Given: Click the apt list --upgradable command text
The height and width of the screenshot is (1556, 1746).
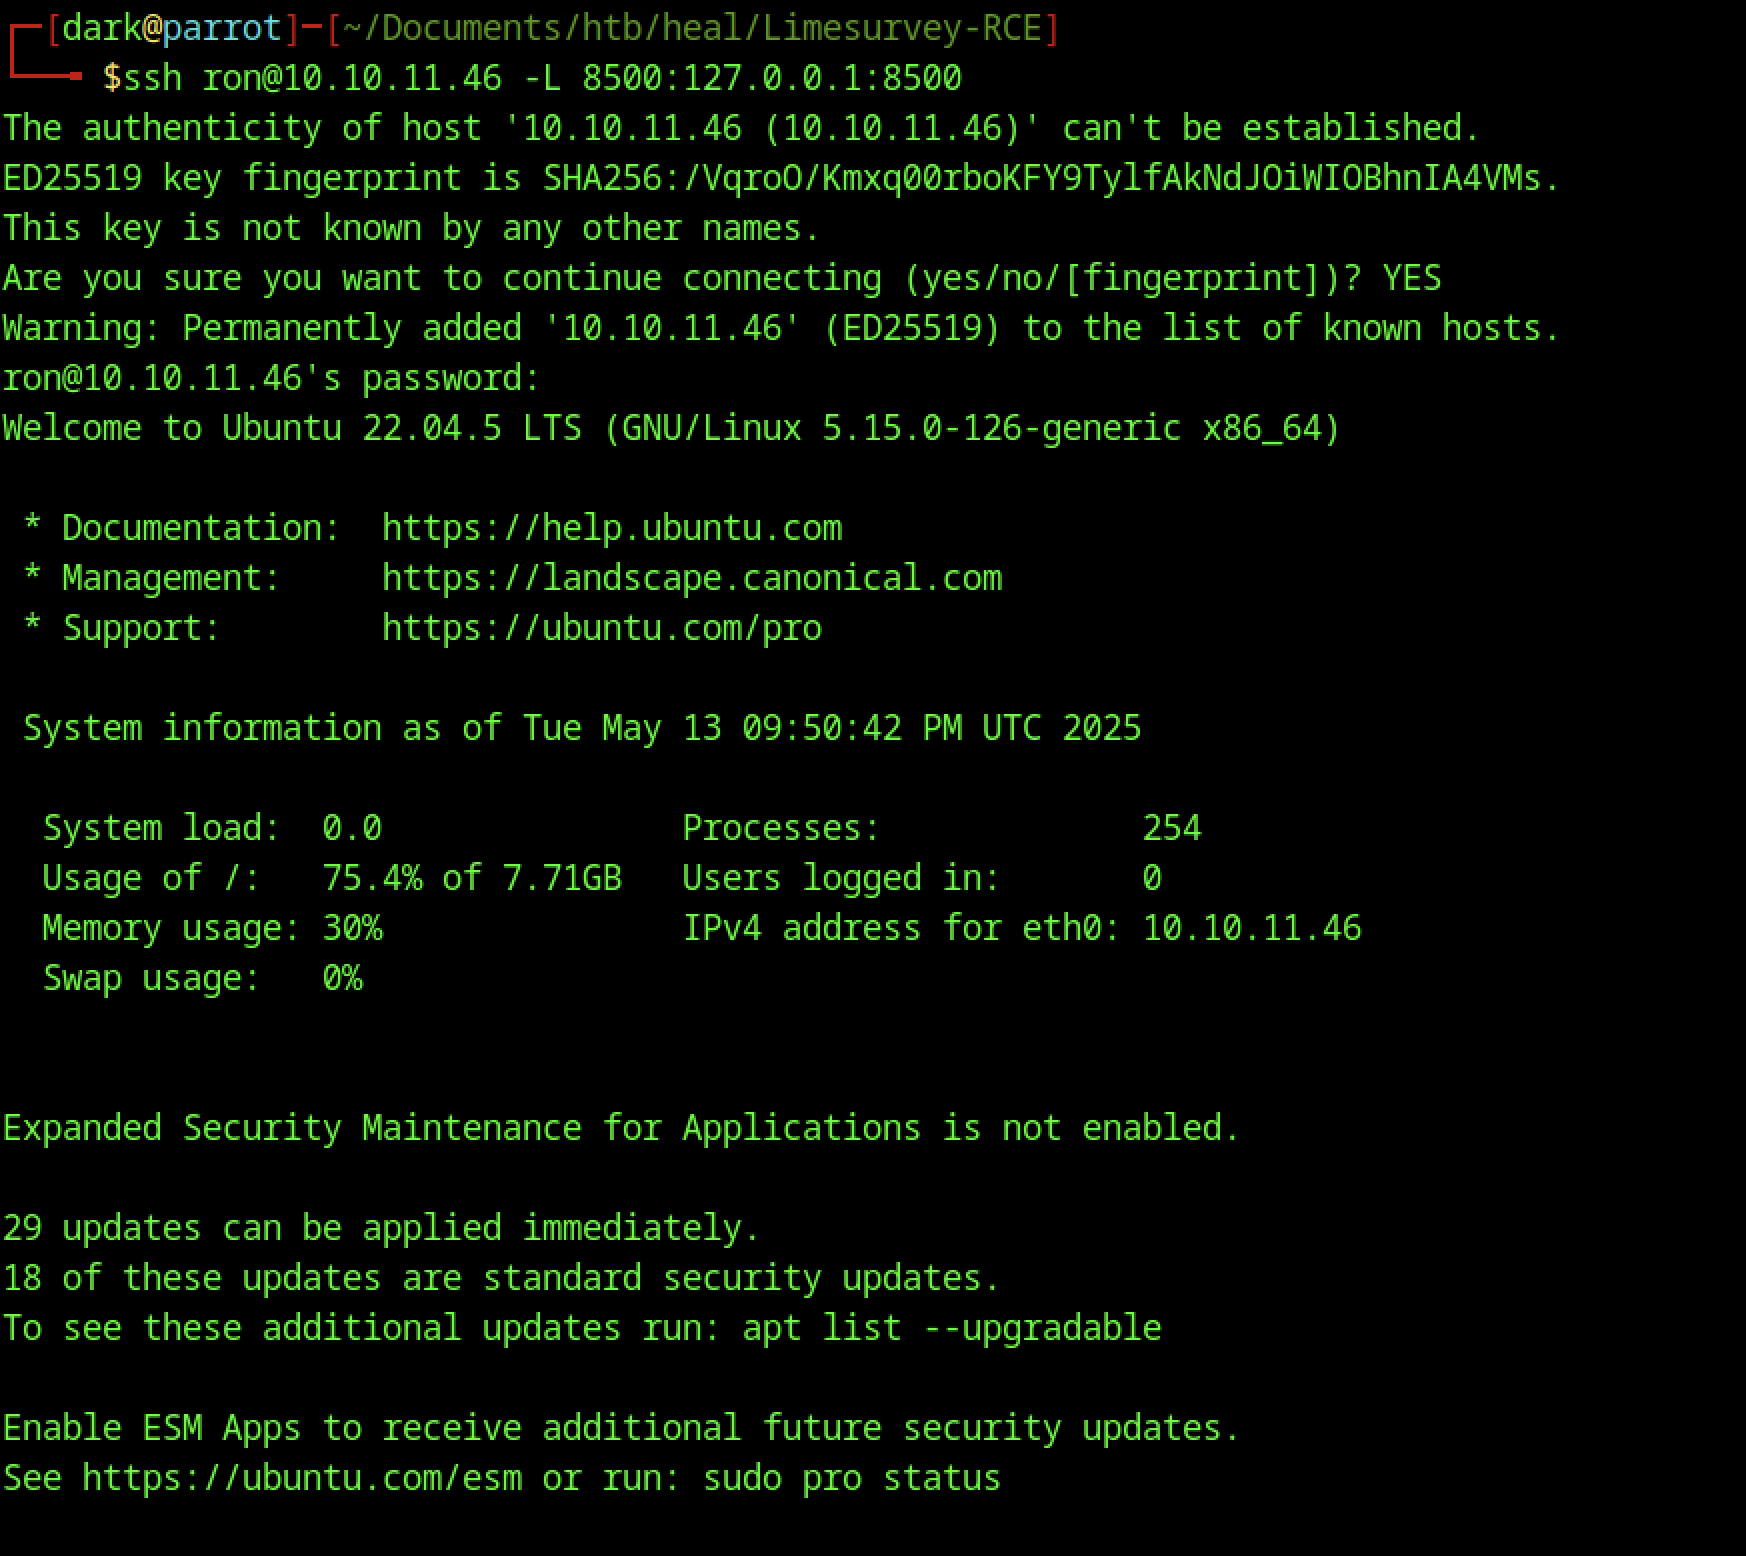Looking at the screenshot, I should [x=951, y=1328].
